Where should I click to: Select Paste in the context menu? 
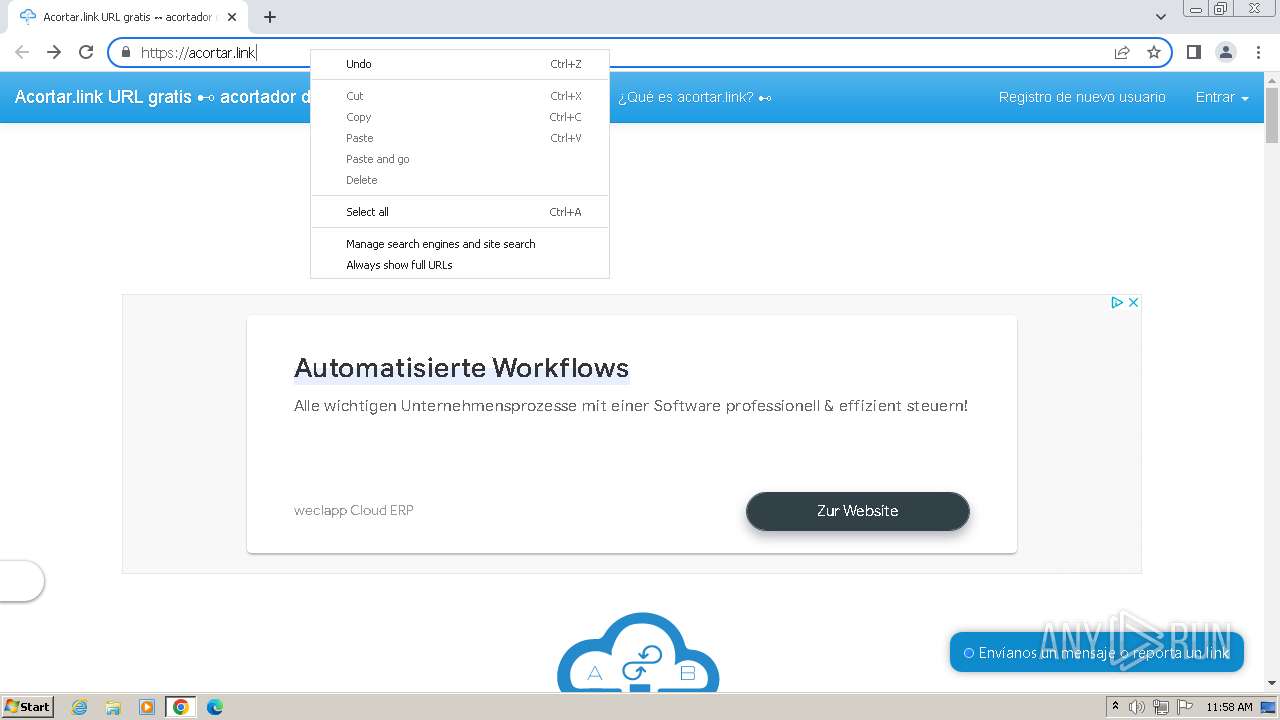[x=460, y=138]
